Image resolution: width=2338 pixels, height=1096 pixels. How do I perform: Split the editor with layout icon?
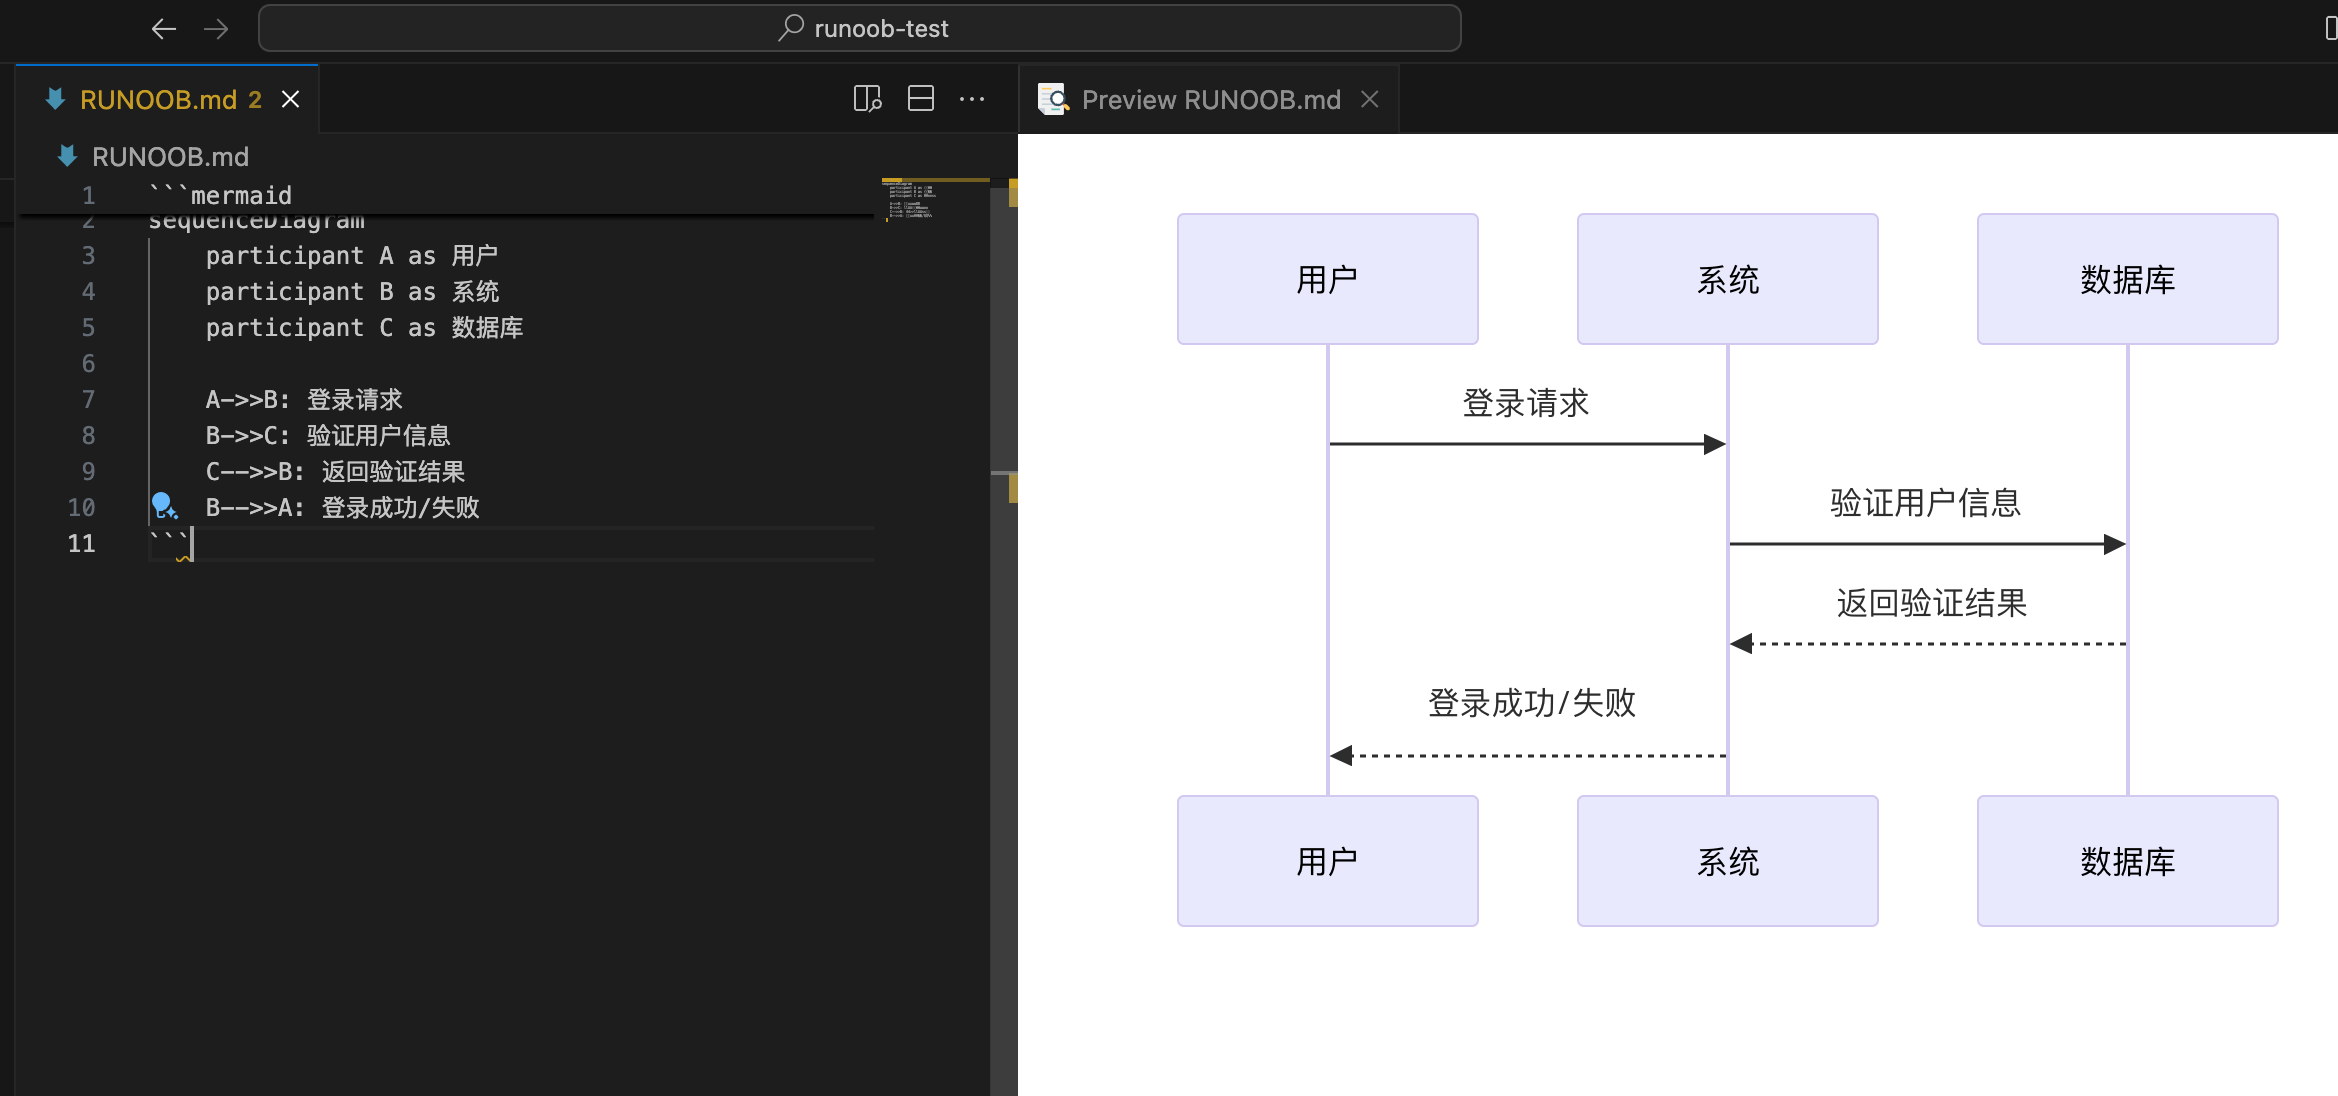click(x=920, y=99)
